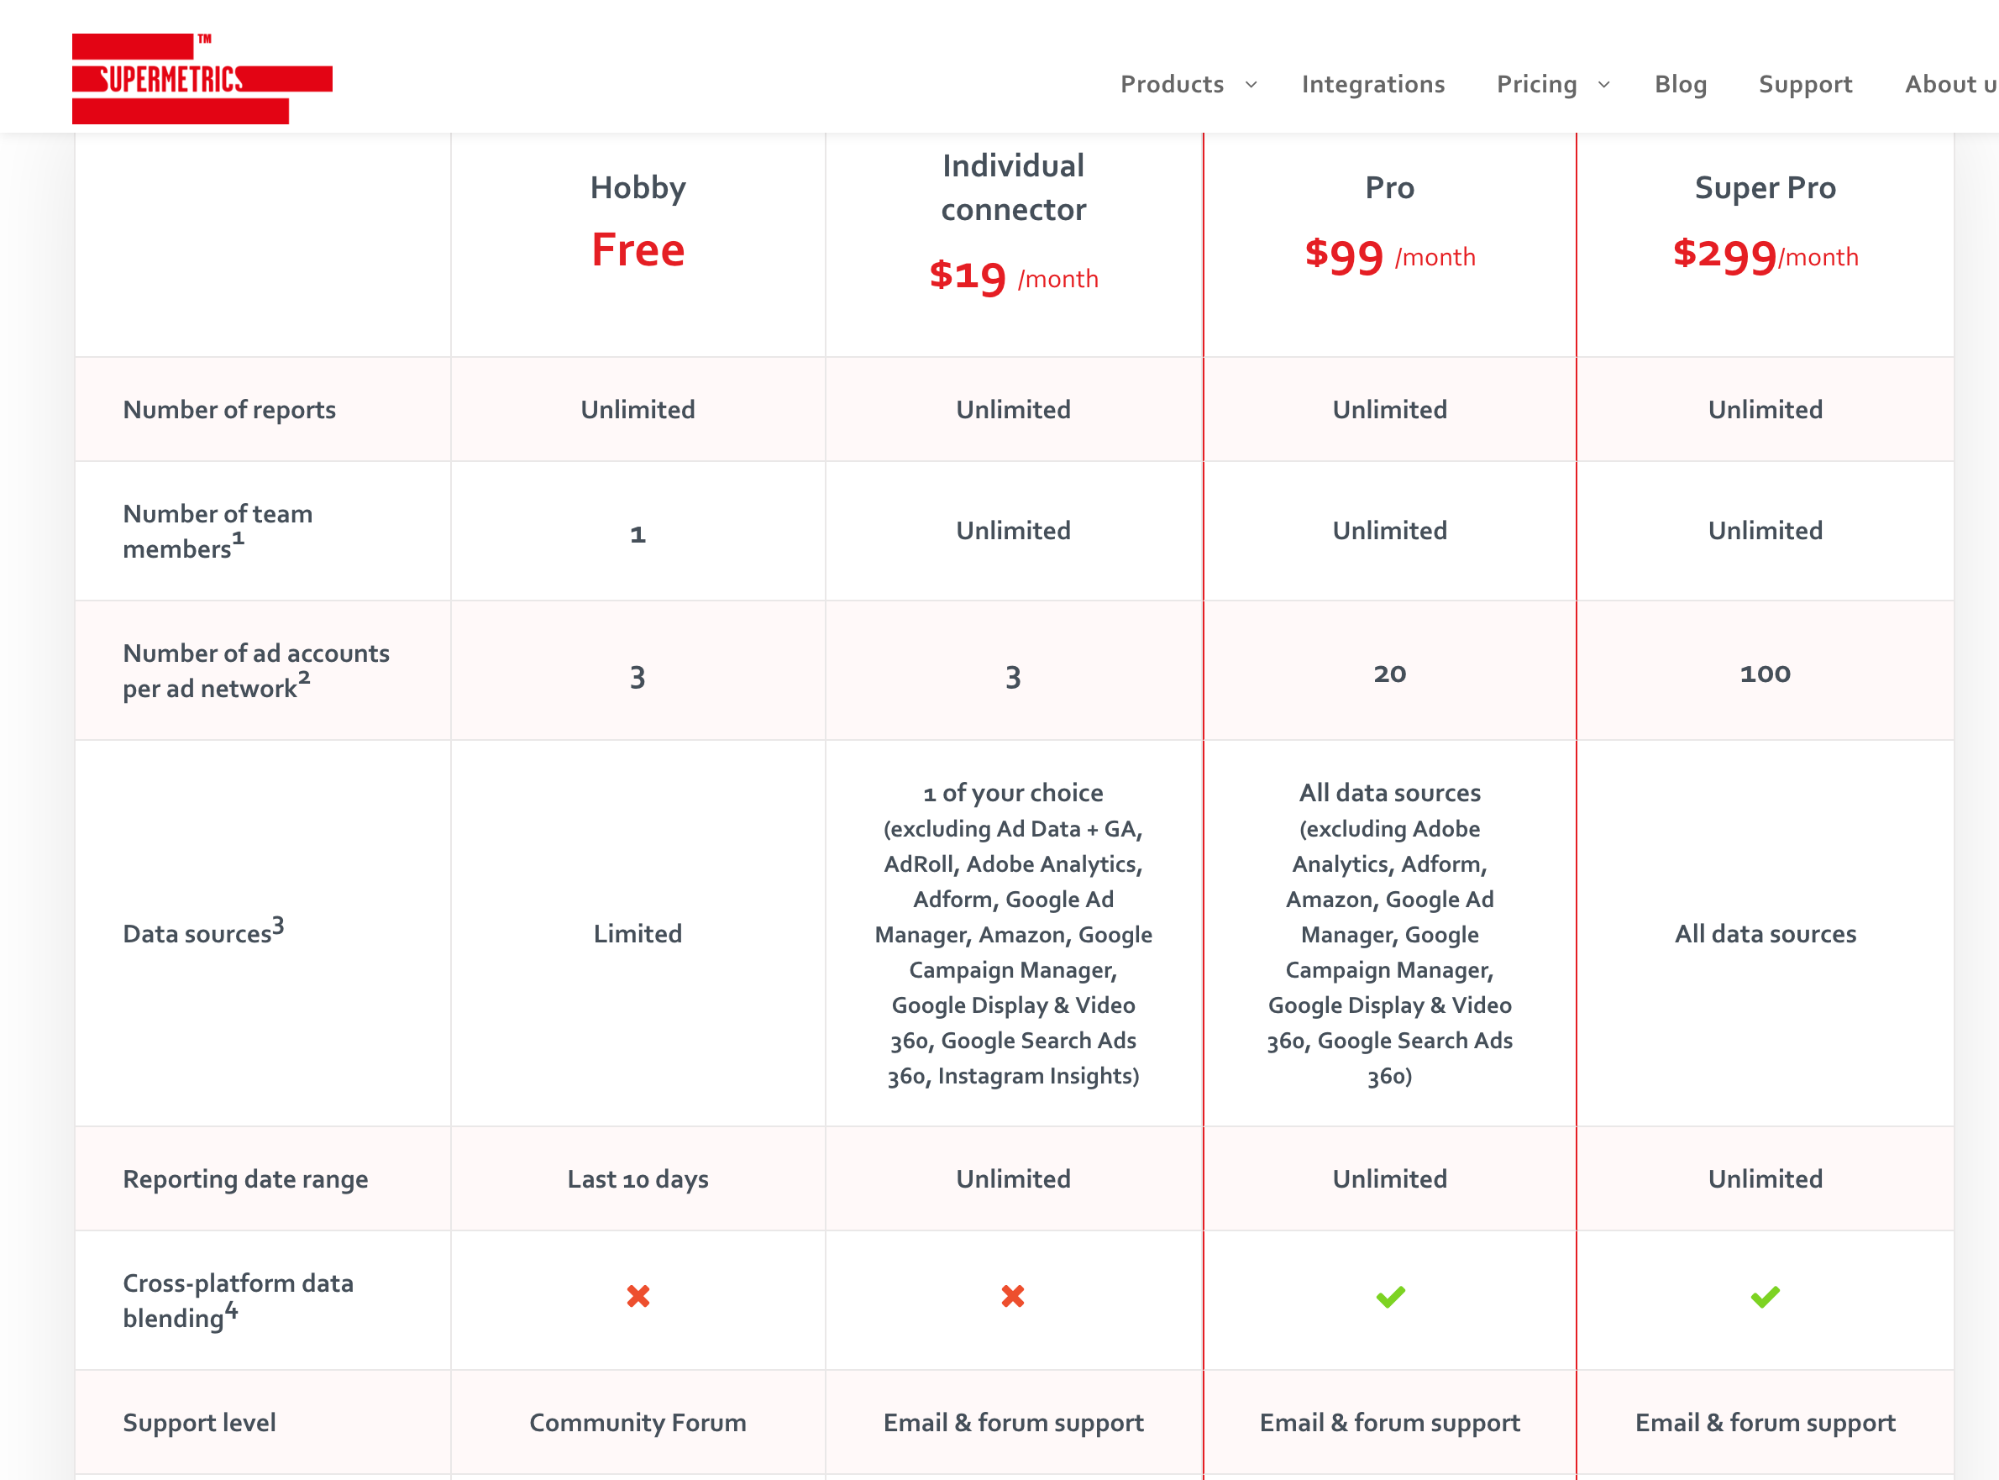Click the green checkmark under Pro plan
The width and height of the screenshot is (1999, 1480).
click(1390, 1297)
